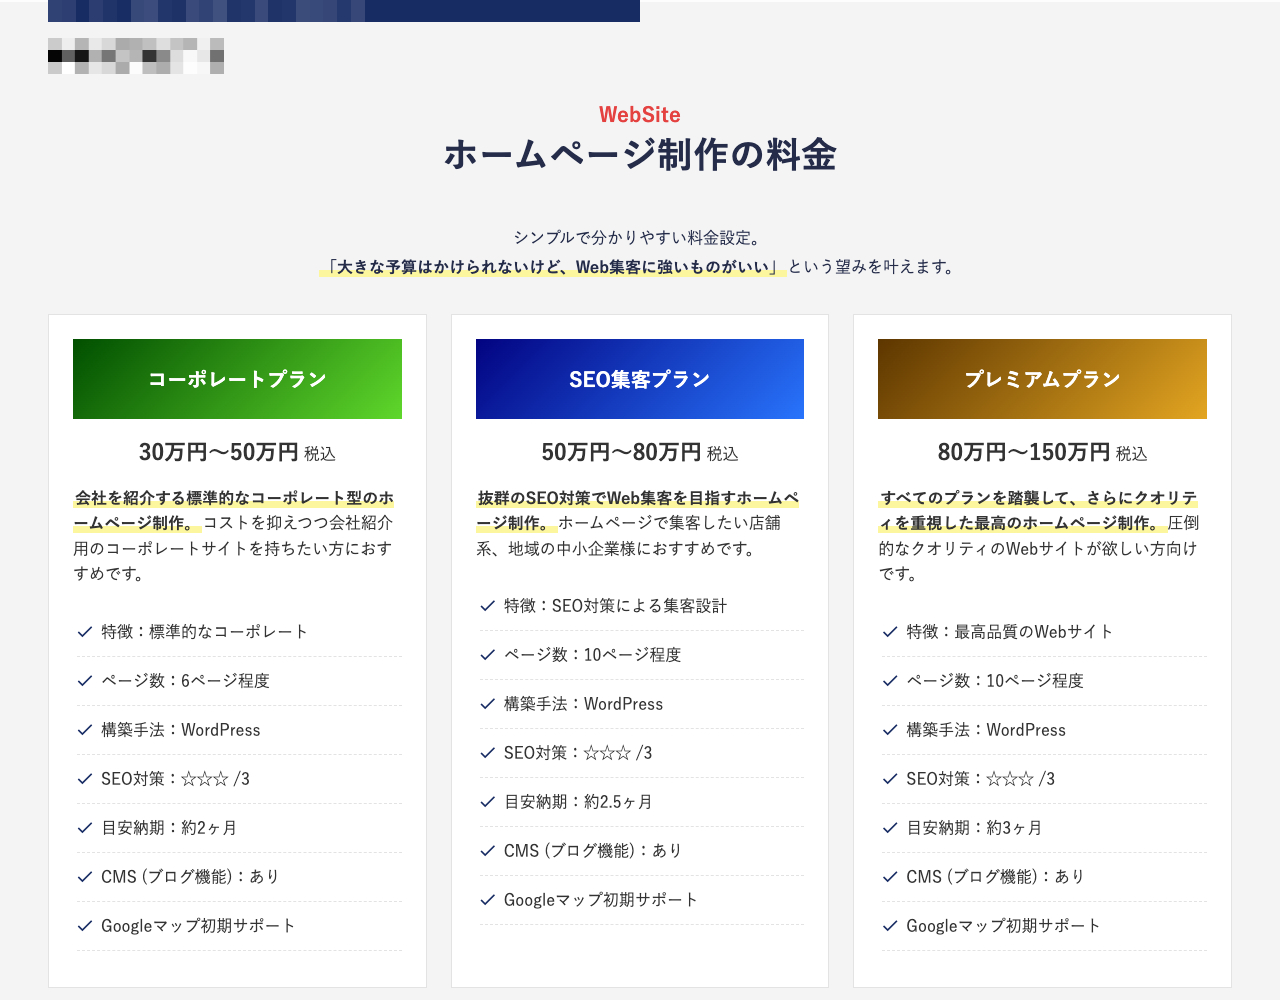Click the 抜群のSEO対策でWeb集客を目指す description
The image size is (1280, 1000).
[x=638, y=523]
